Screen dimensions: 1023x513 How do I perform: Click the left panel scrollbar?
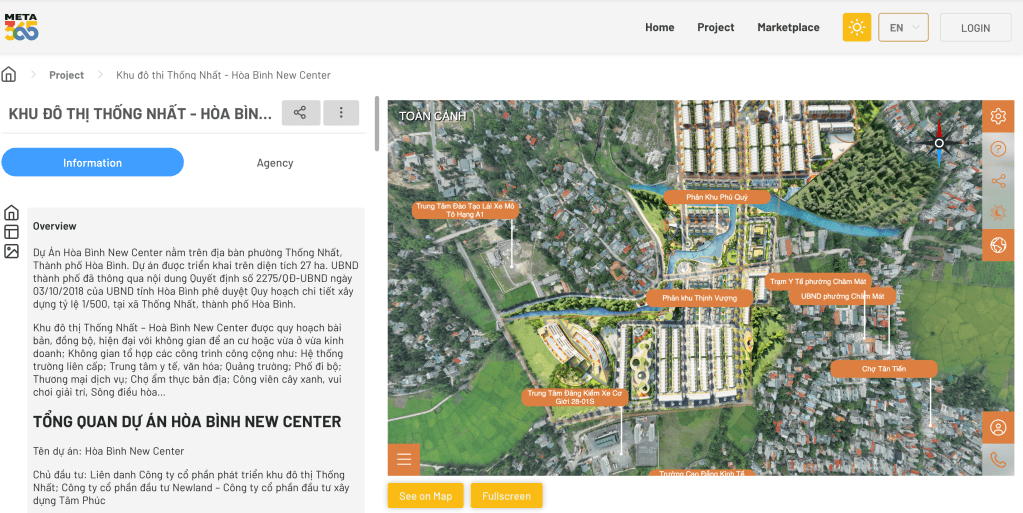coord(377,125)
